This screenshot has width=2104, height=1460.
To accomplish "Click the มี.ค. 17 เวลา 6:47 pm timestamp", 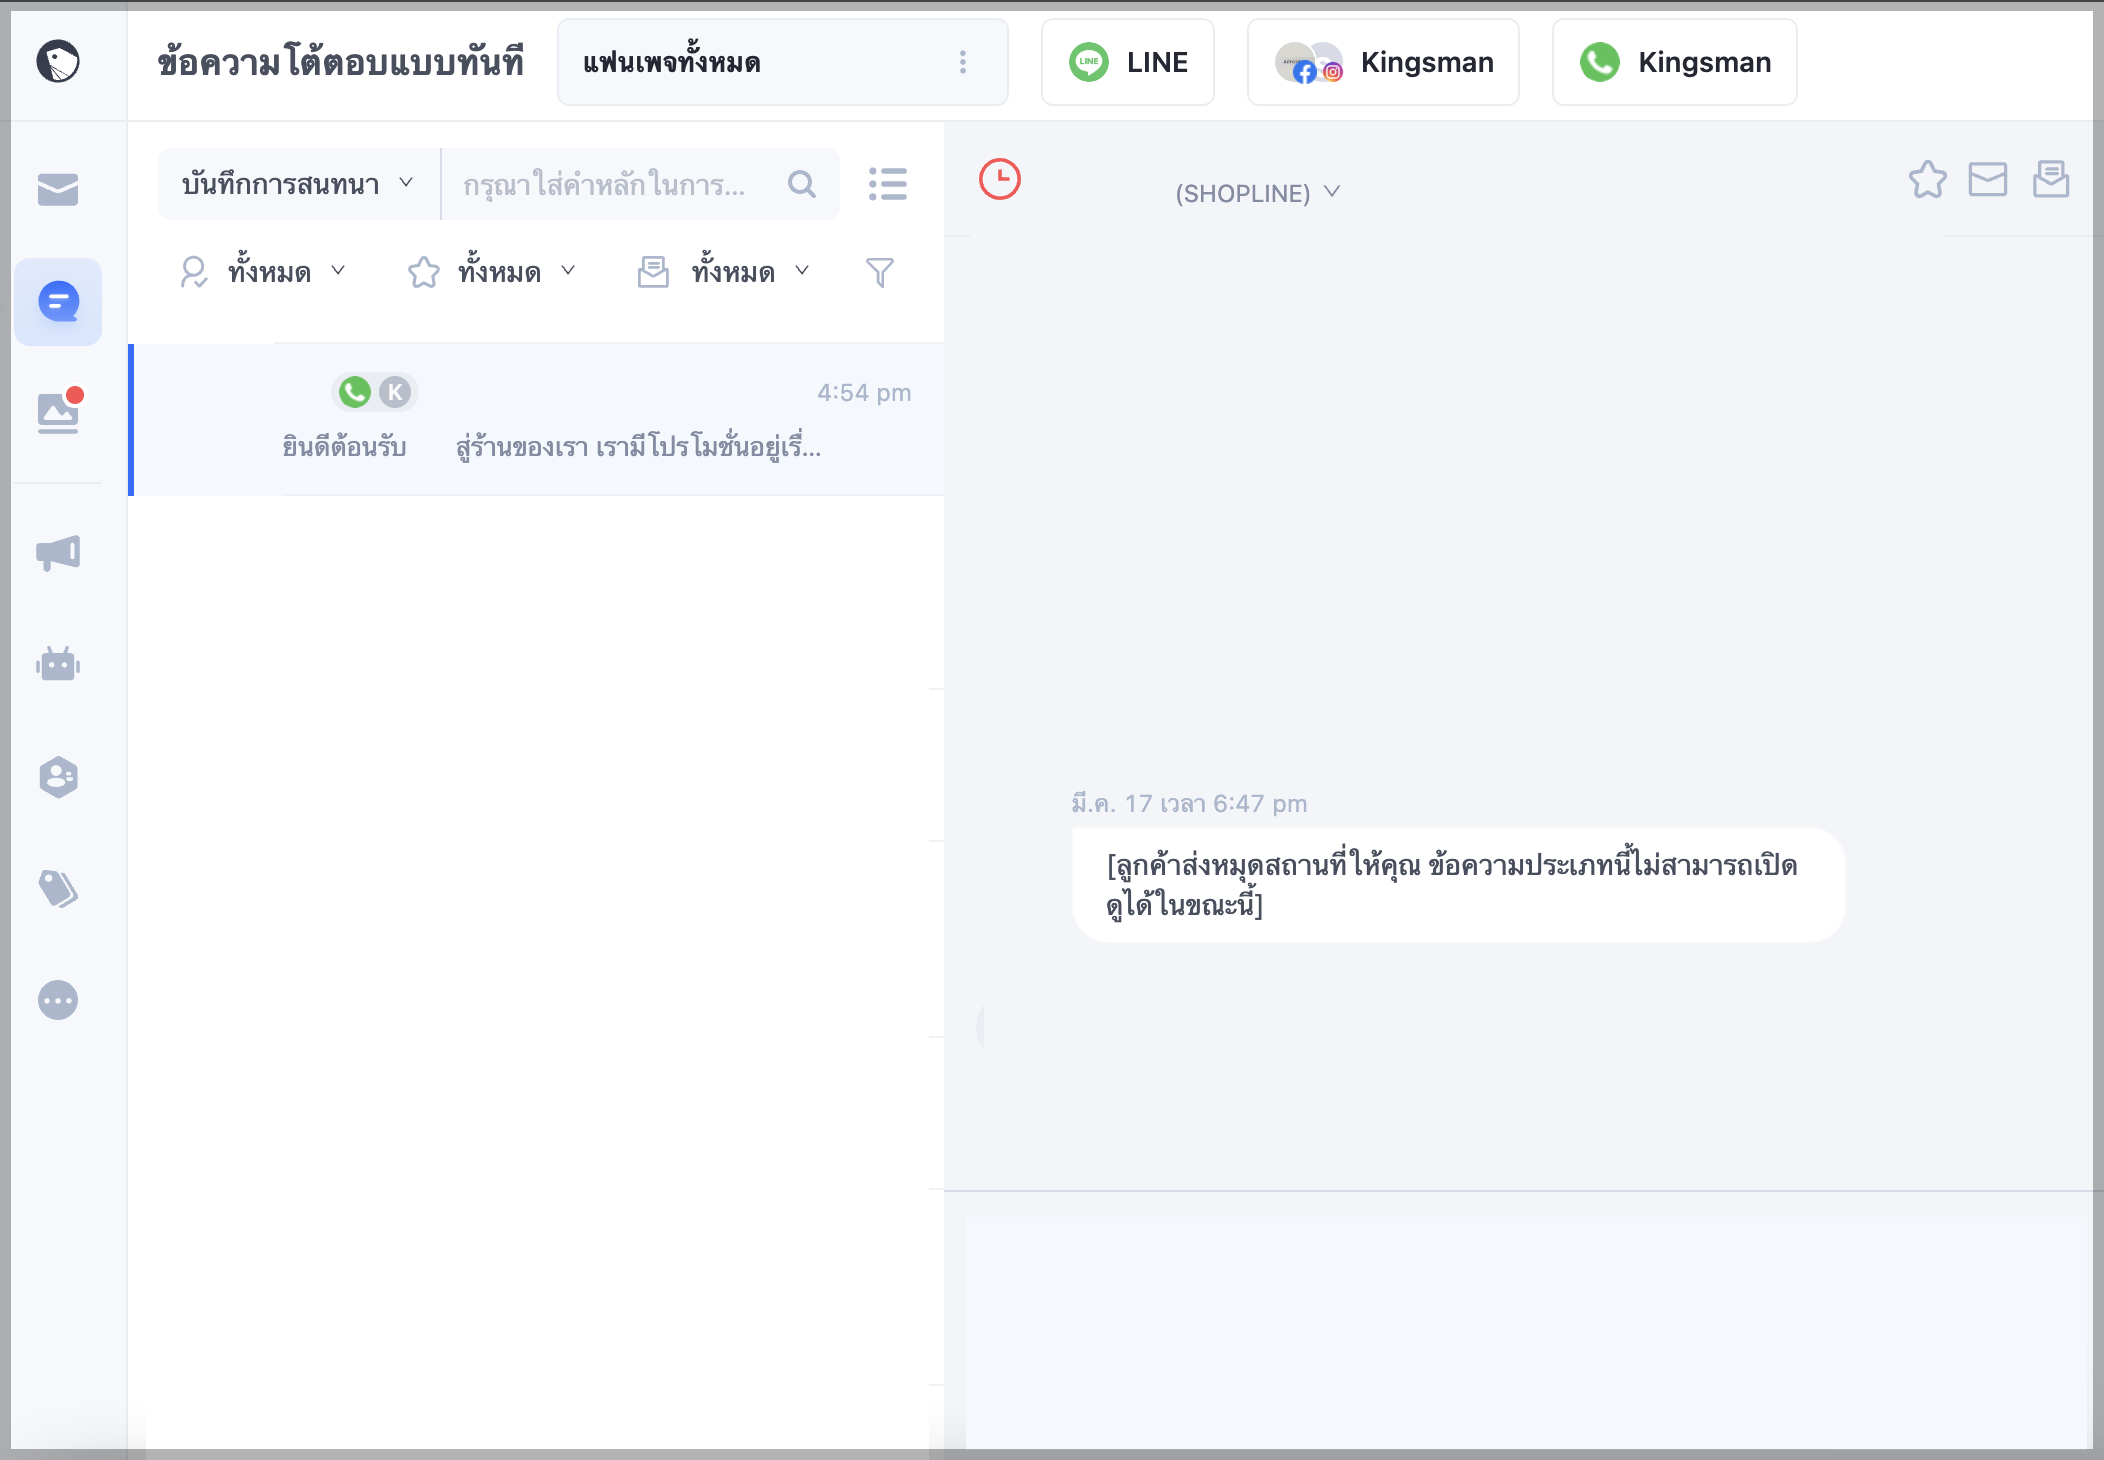I will [x=1189, y=804].
